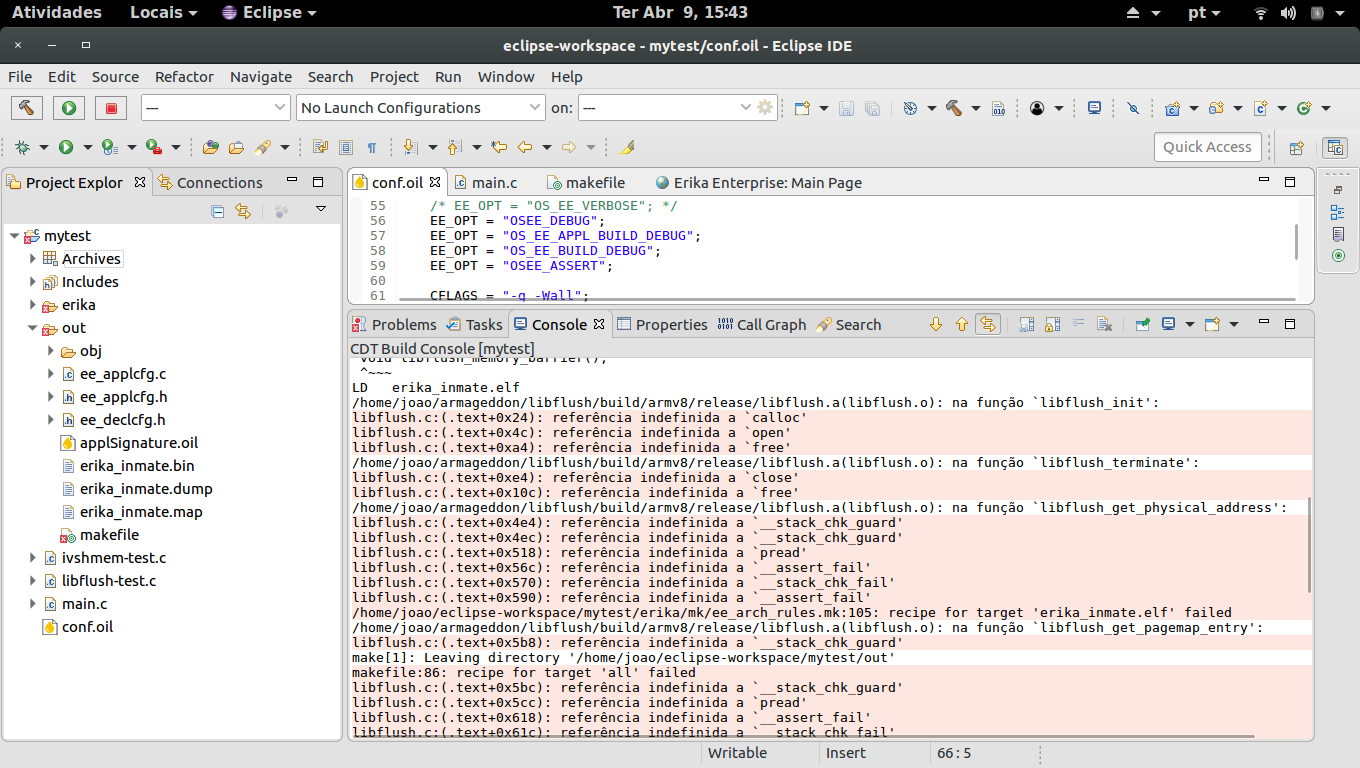Switch to the Problems tab
The height and width of the screenshot is (768, 1360).
(x=395, y=325)
